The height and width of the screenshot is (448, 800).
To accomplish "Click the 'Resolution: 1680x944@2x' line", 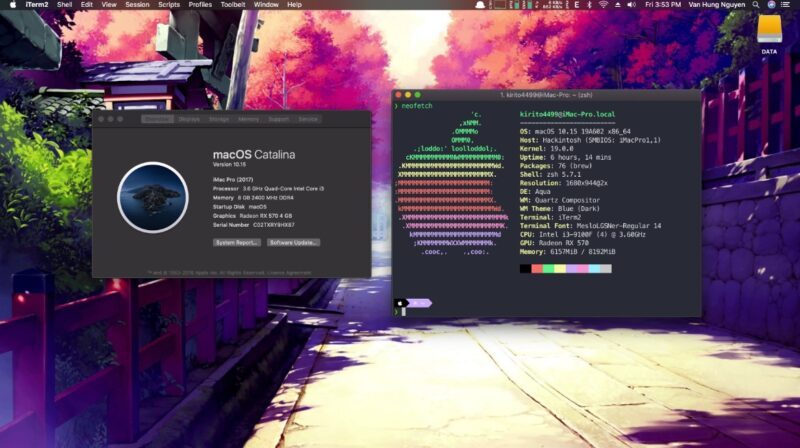I will [563, 183].
